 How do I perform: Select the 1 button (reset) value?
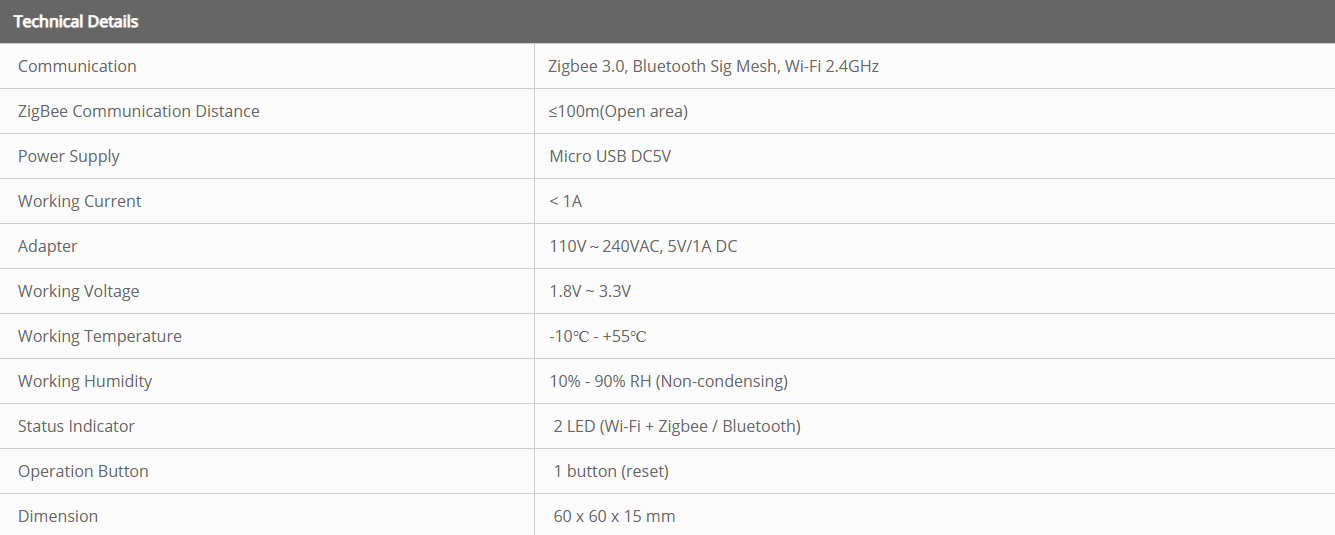611,471
